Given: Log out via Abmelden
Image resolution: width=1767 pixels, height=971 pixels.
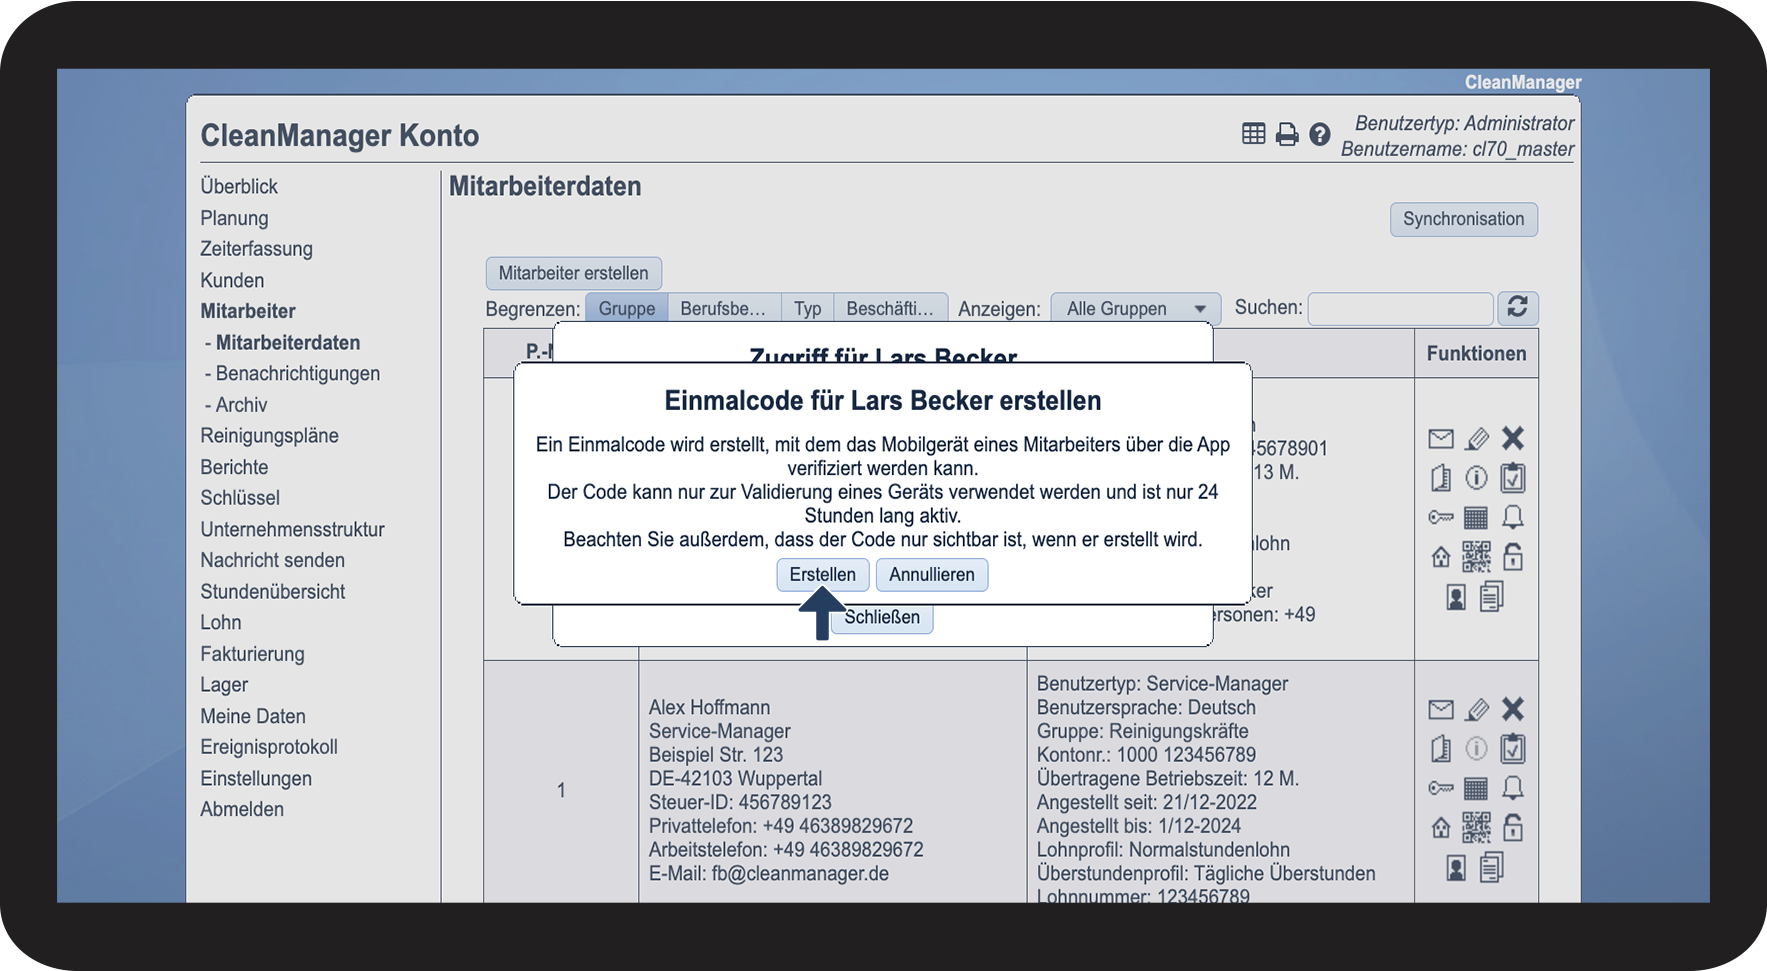Looking at the screenshot, I should pyautogui.click(x=242, y=809).
